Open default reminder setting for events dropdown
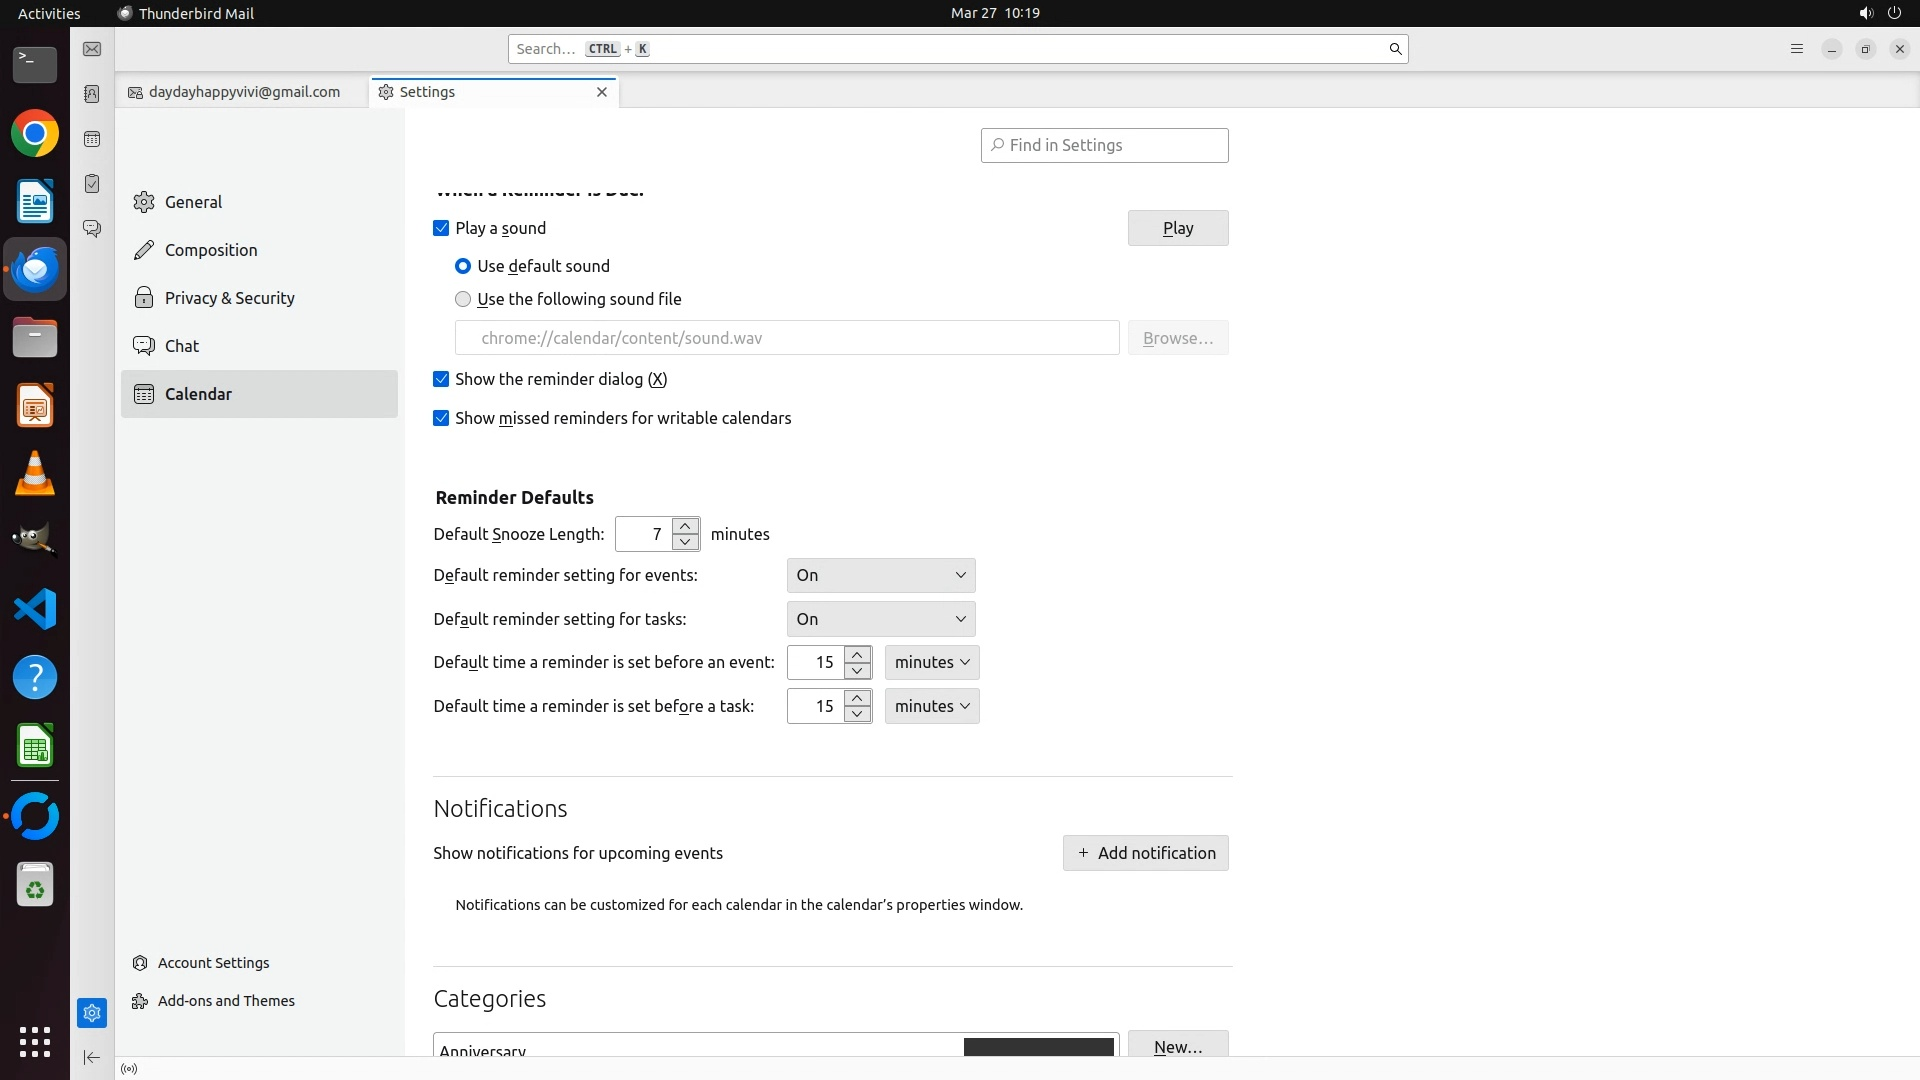 point(880,575)
